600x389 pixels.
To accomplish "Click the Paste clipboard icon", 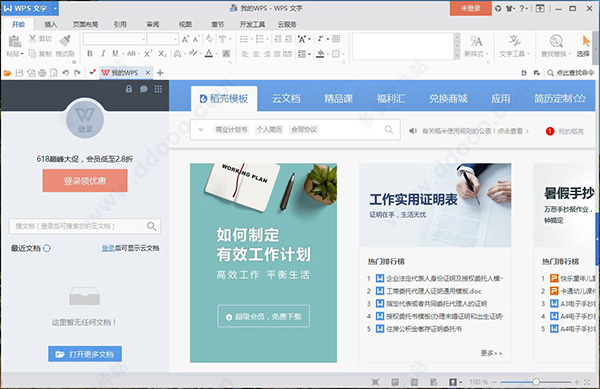I will (15, 41).
